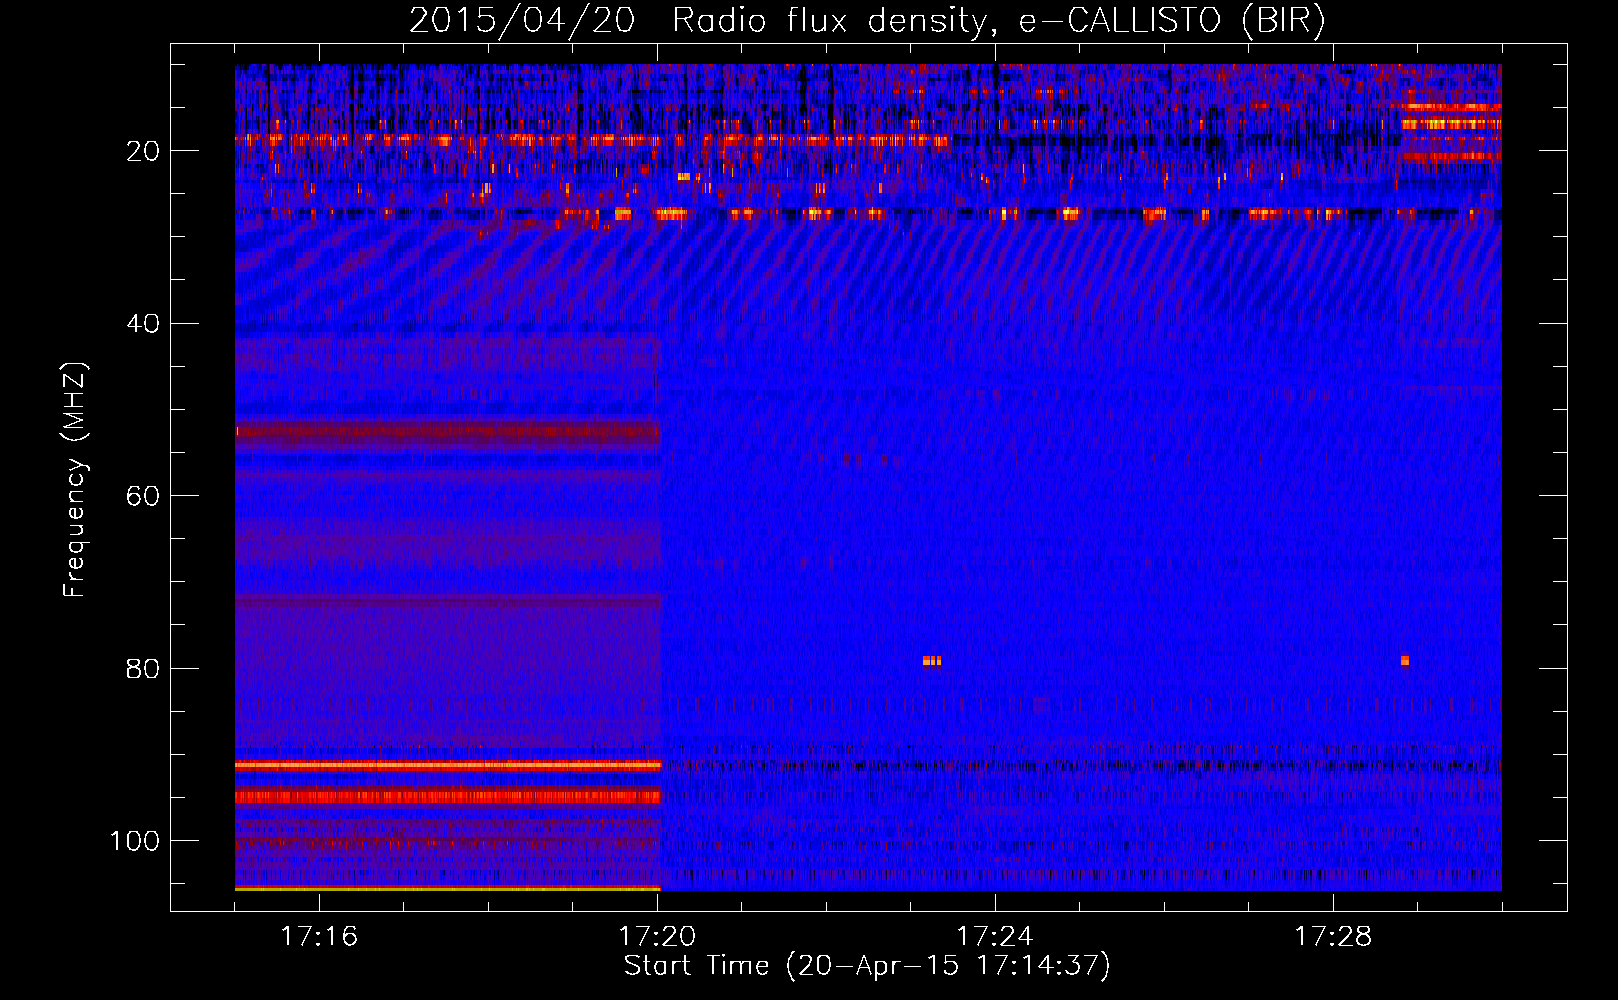Click the 80 MHz frequency tick label

point(143,669)
